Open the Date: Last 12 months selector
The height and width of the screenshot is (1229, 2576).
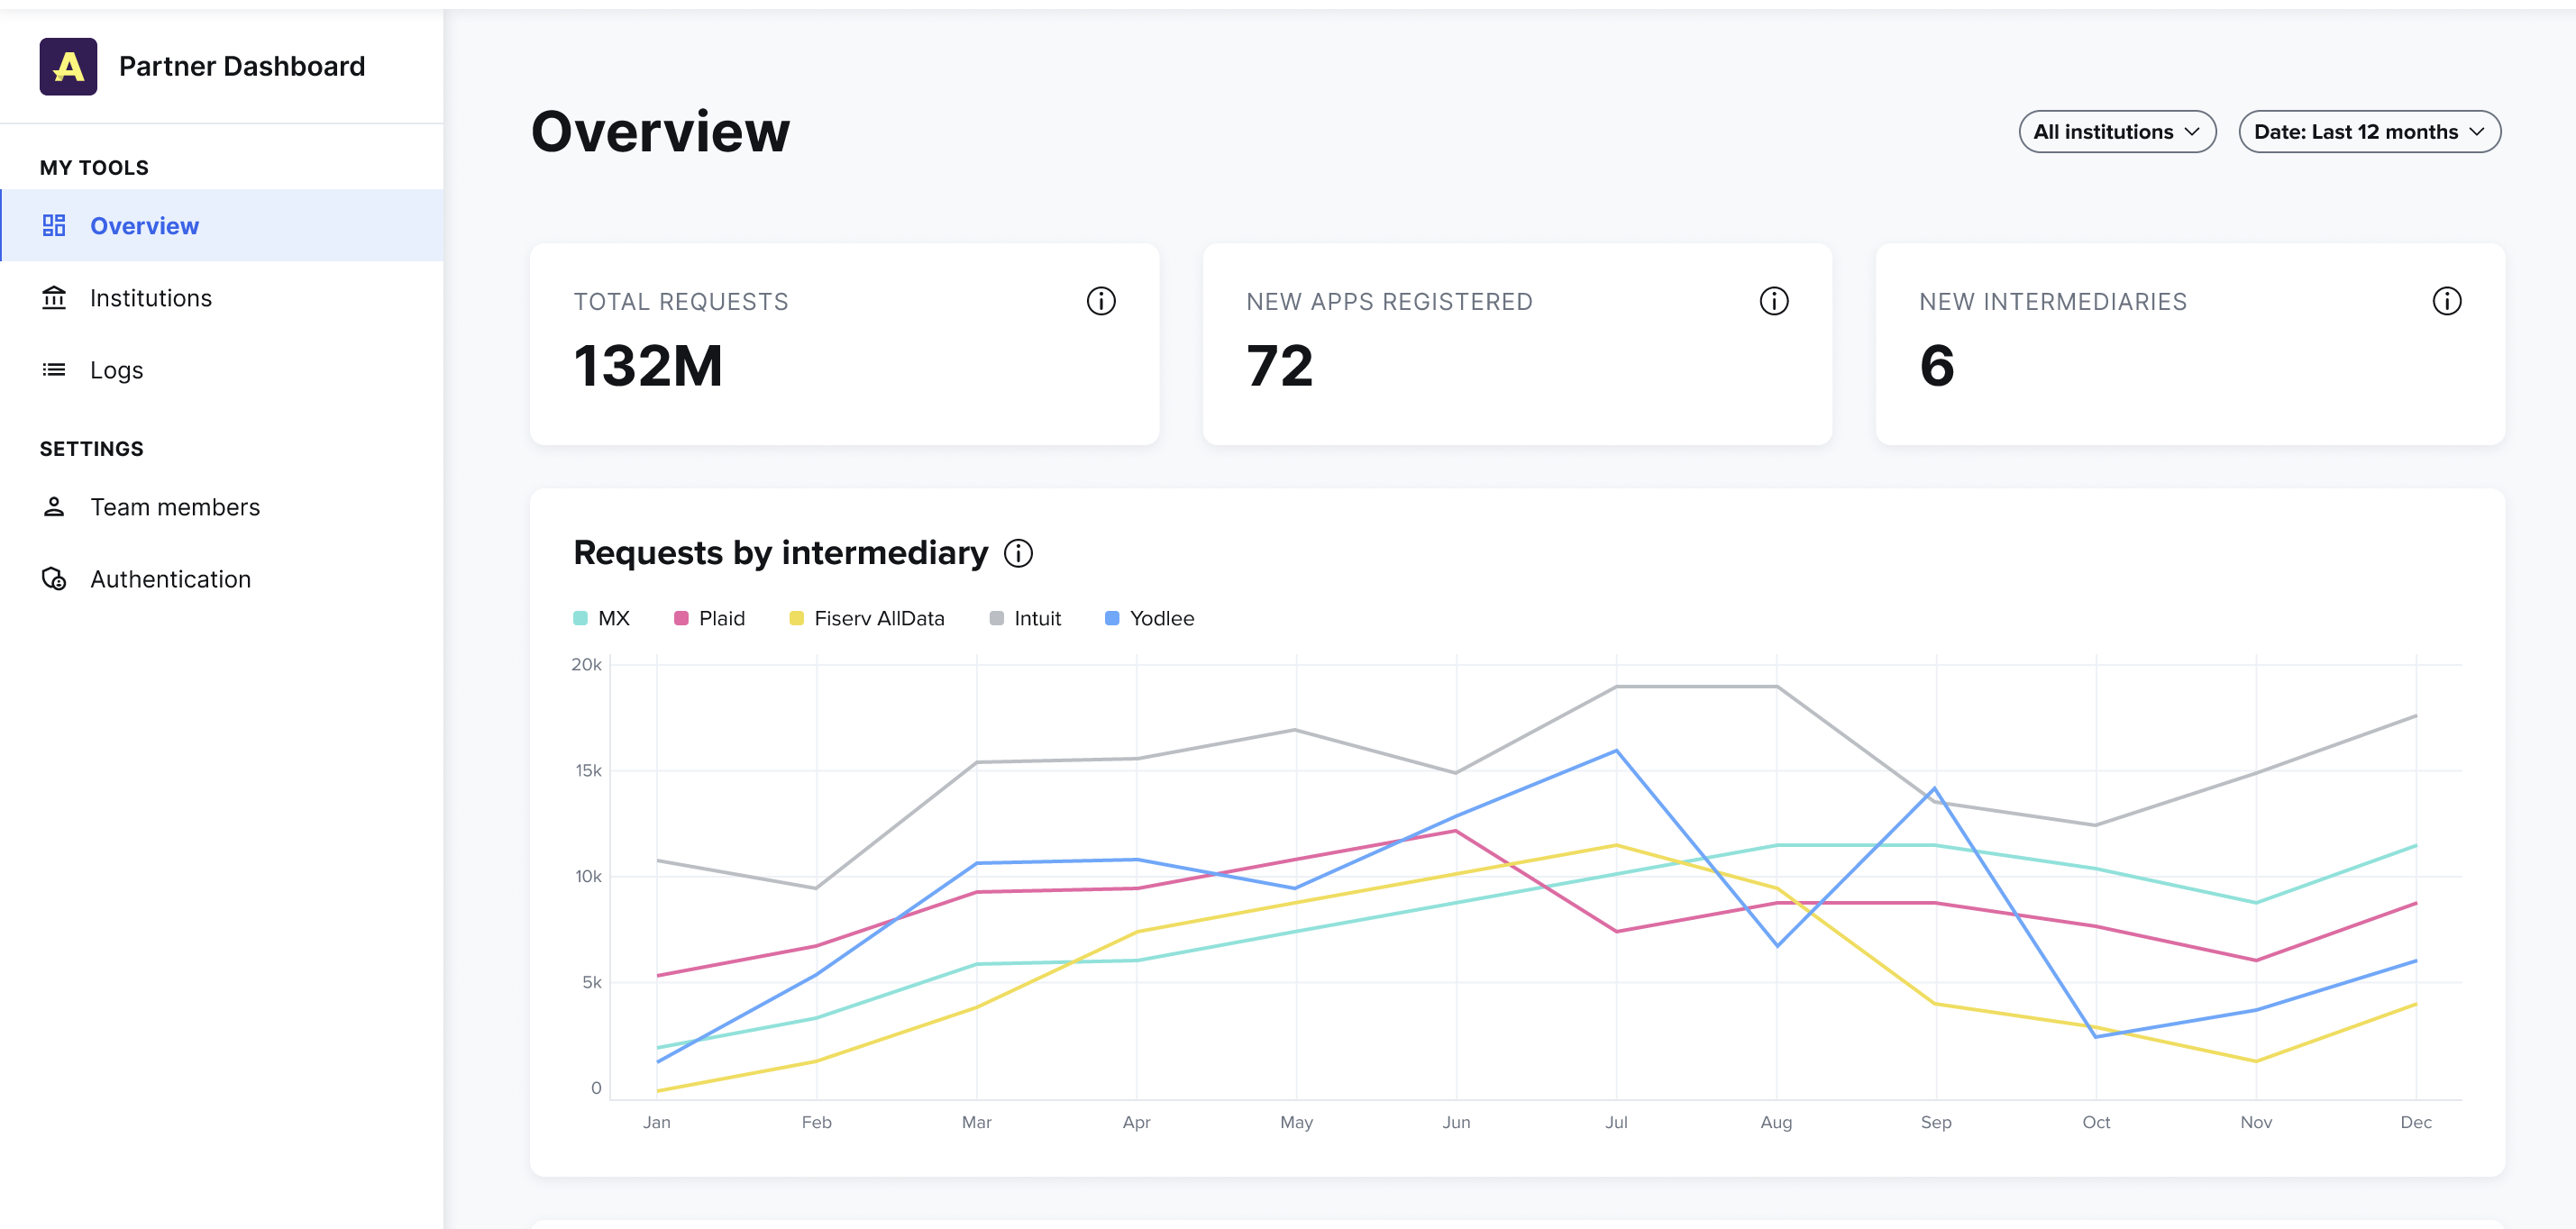[2369, 131]
